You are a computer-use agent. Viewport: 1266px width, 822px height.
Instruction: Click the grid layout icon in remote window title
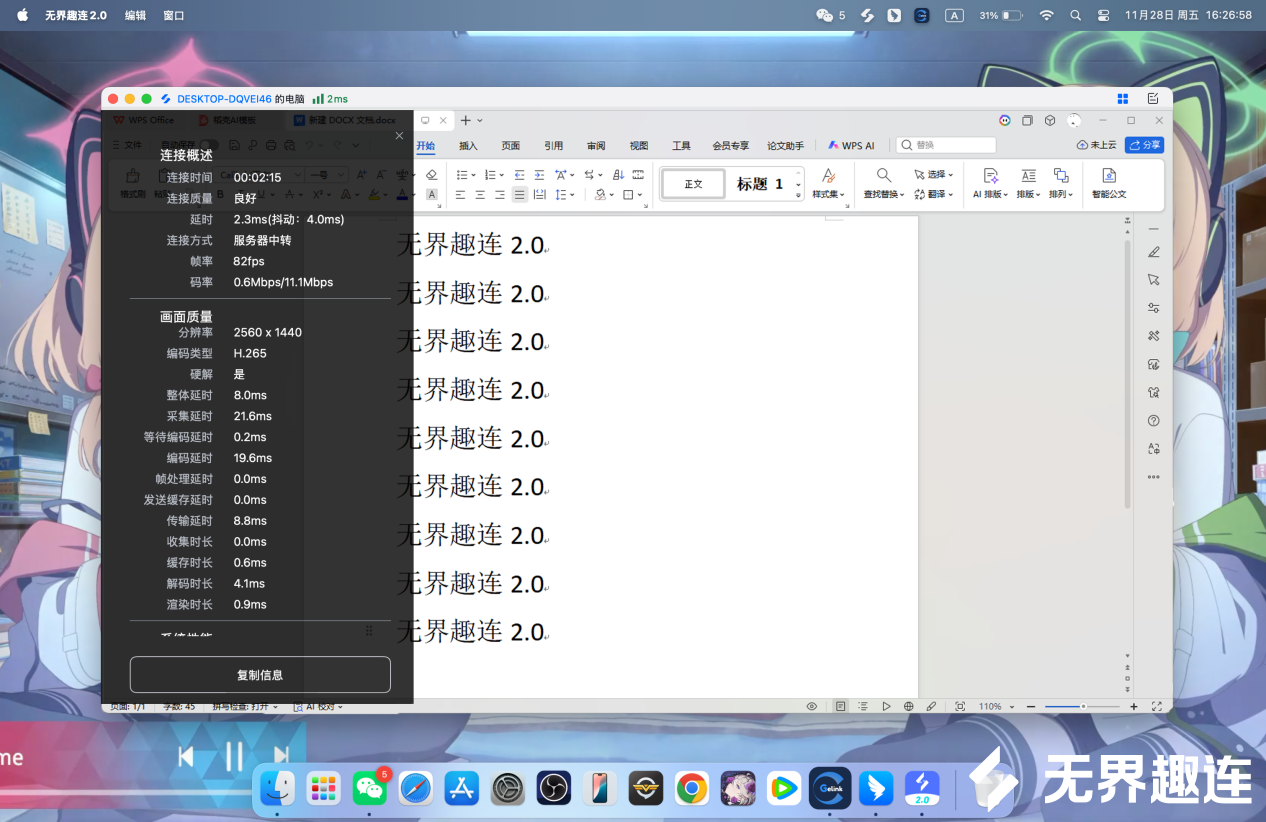coord(1123,98)
